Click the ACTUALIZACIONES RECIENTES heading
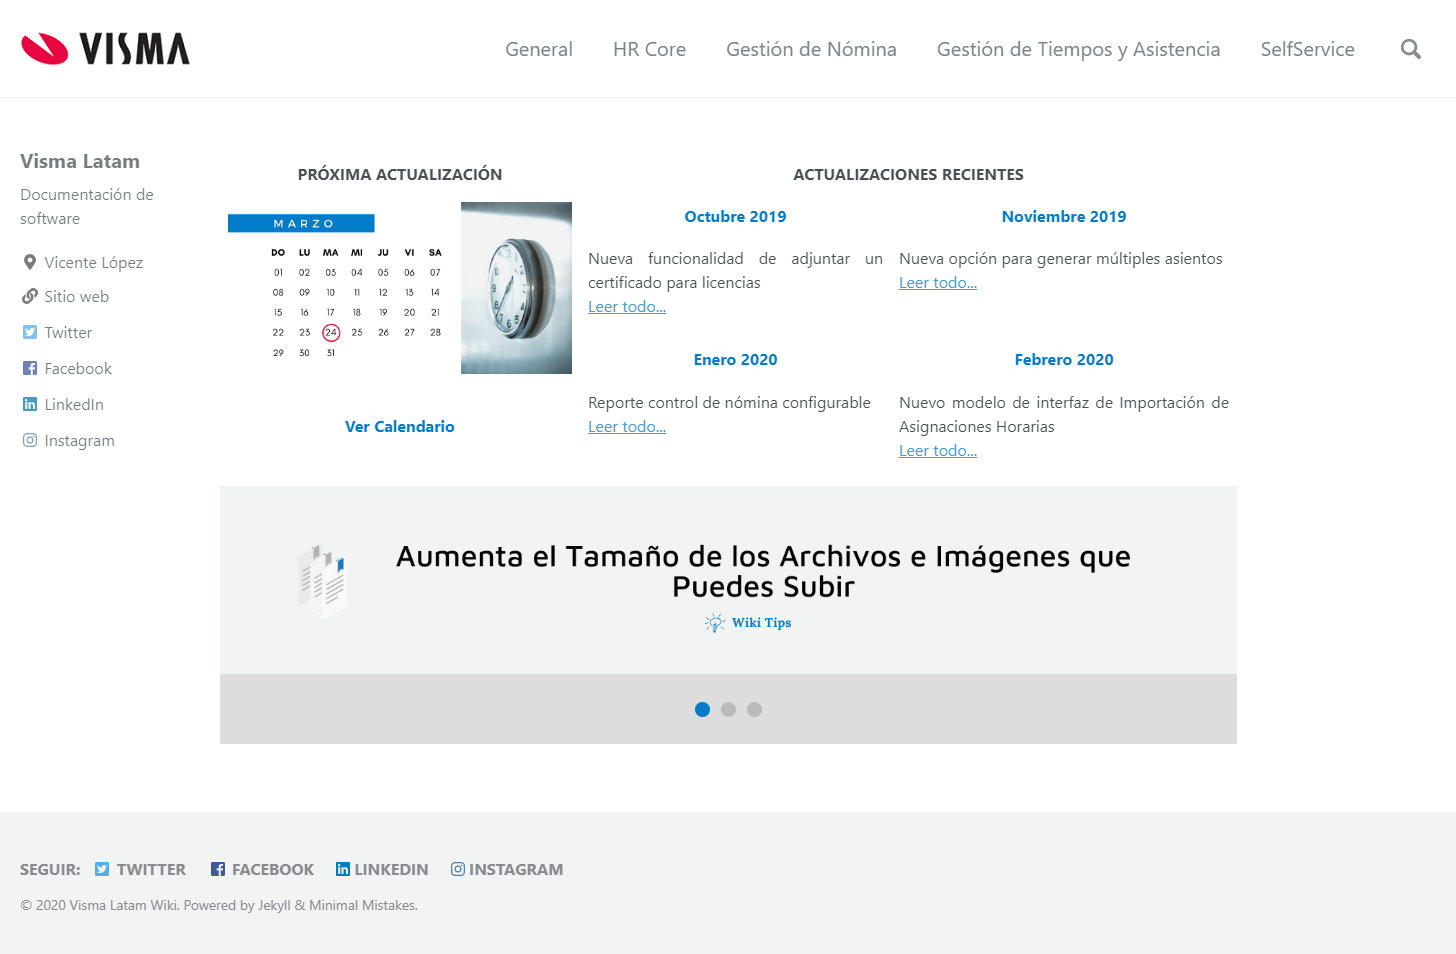Screen dimensions: 1456x954 908,174
